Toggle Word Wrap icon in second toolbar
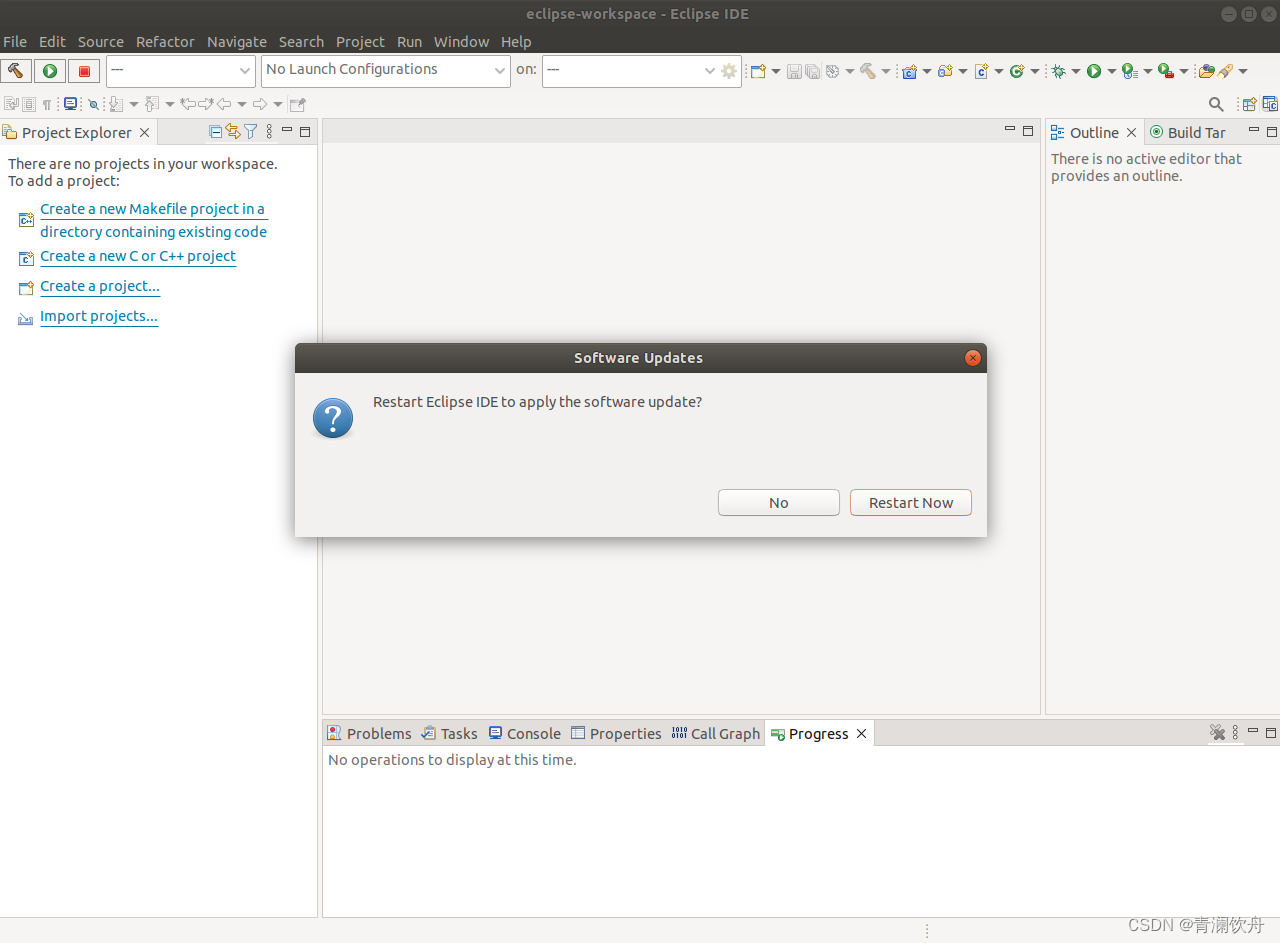1280x943 pixels. coord(11,104)
